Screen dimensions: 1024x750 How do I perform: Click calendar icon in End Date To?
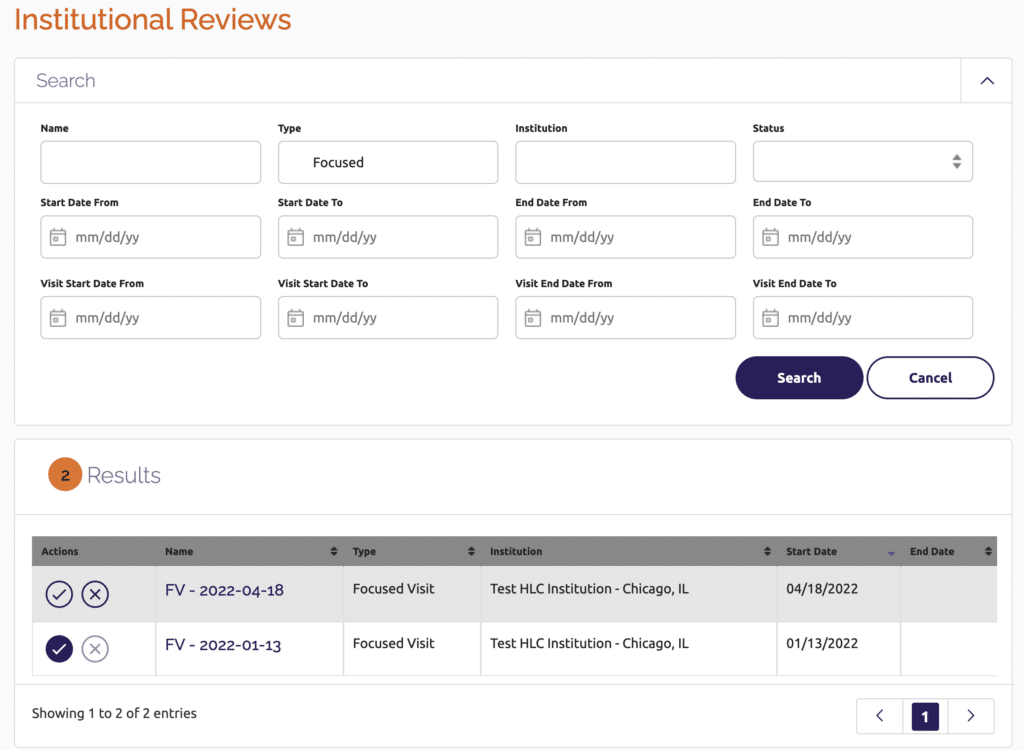point(770,237)
